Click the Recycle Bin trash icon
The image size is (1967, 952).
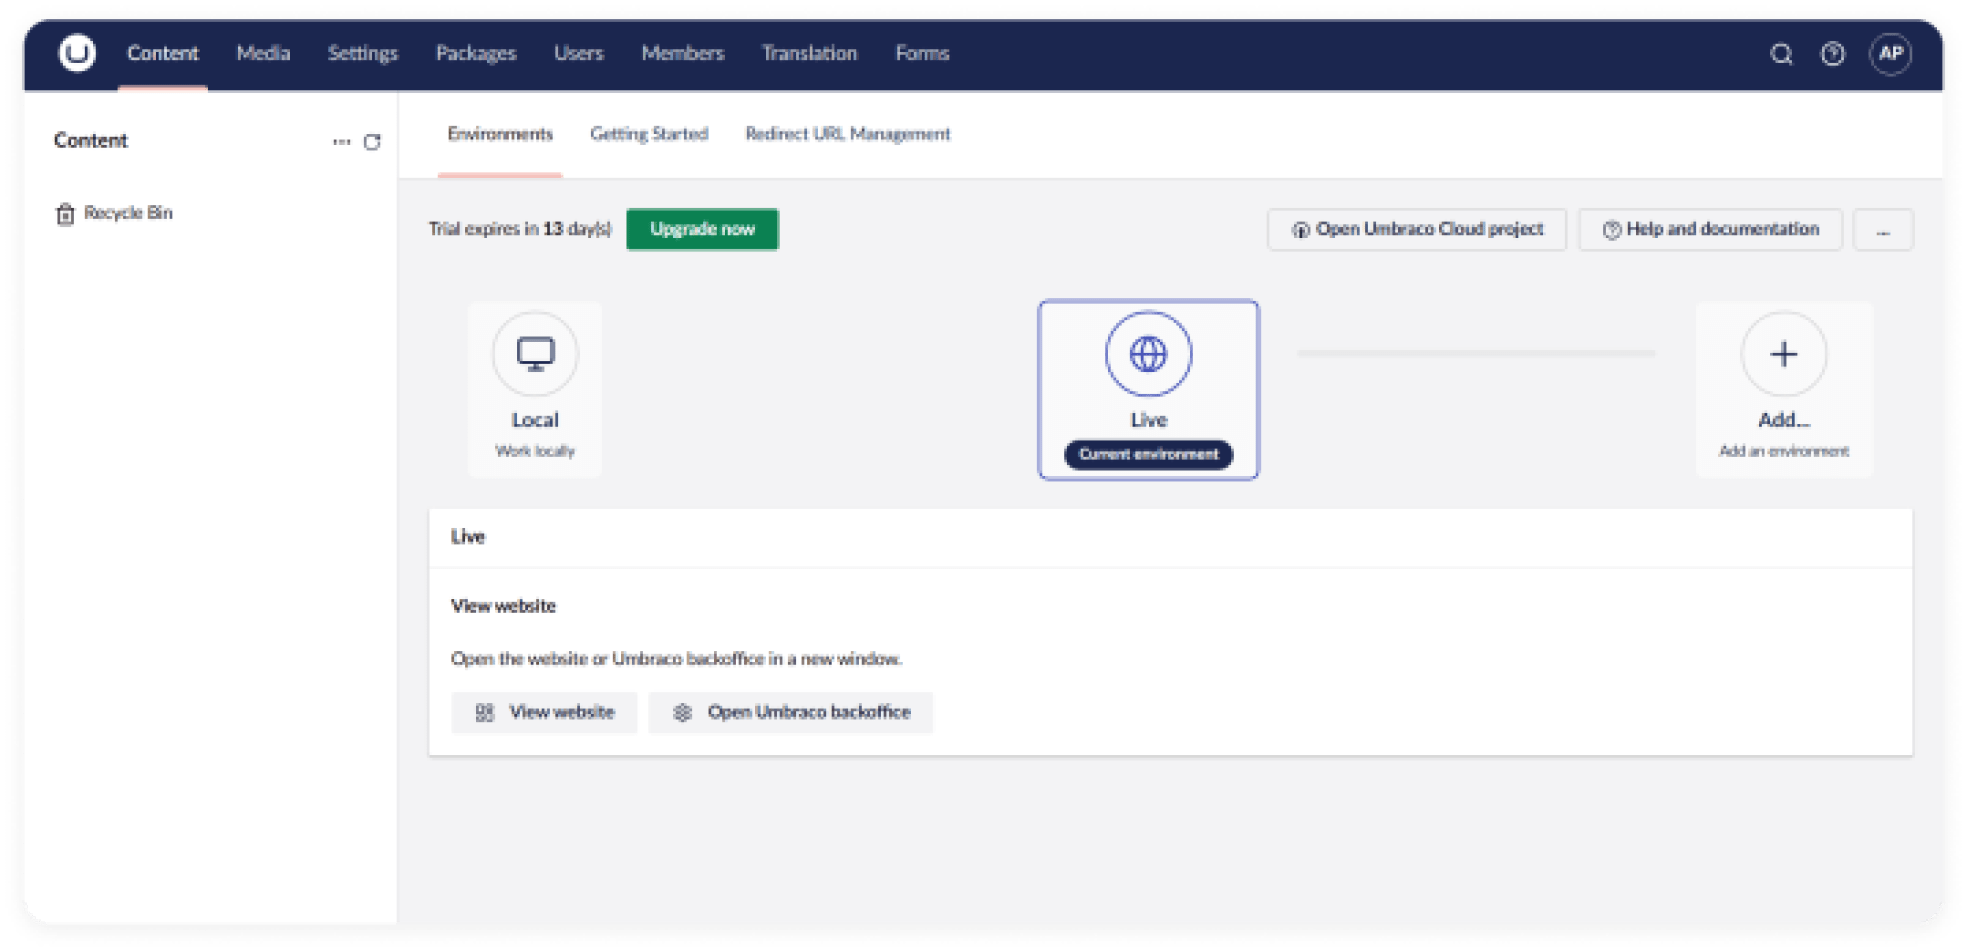65,214
